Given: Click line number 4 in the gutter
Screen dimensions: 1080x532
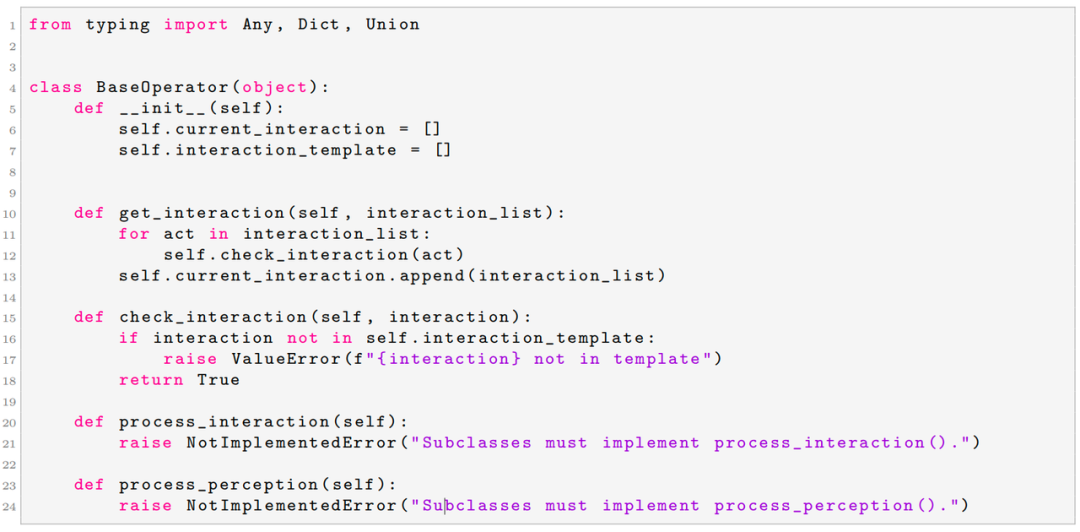Looking at the screenshot, I should [15, 89].
